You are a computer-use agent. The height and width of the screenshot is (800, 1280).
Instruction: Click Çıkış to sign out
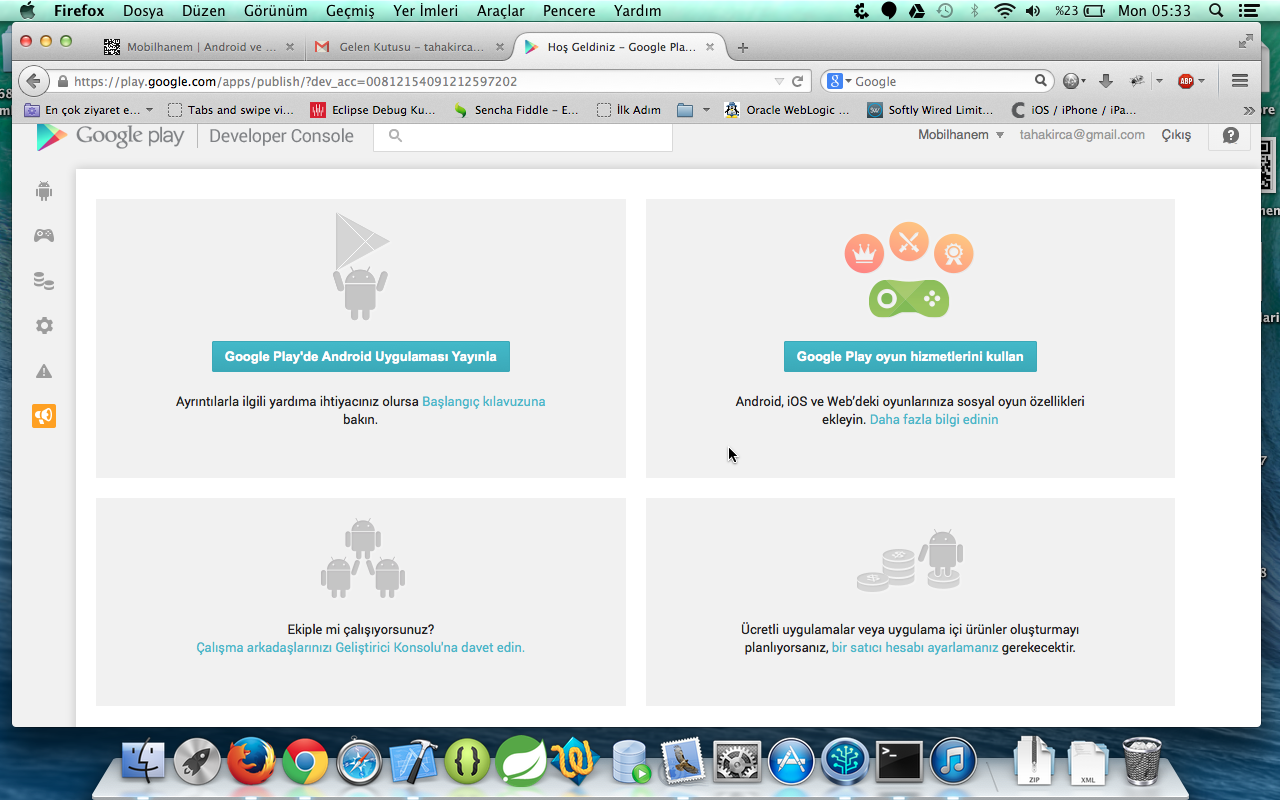point(1176,135)
